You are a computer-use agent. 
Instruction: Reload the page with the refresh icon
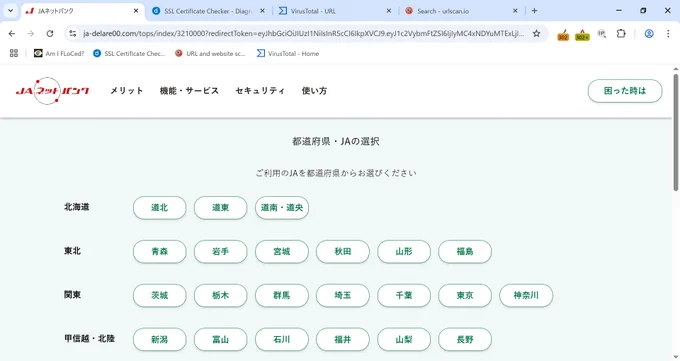(x=50, y=33)
